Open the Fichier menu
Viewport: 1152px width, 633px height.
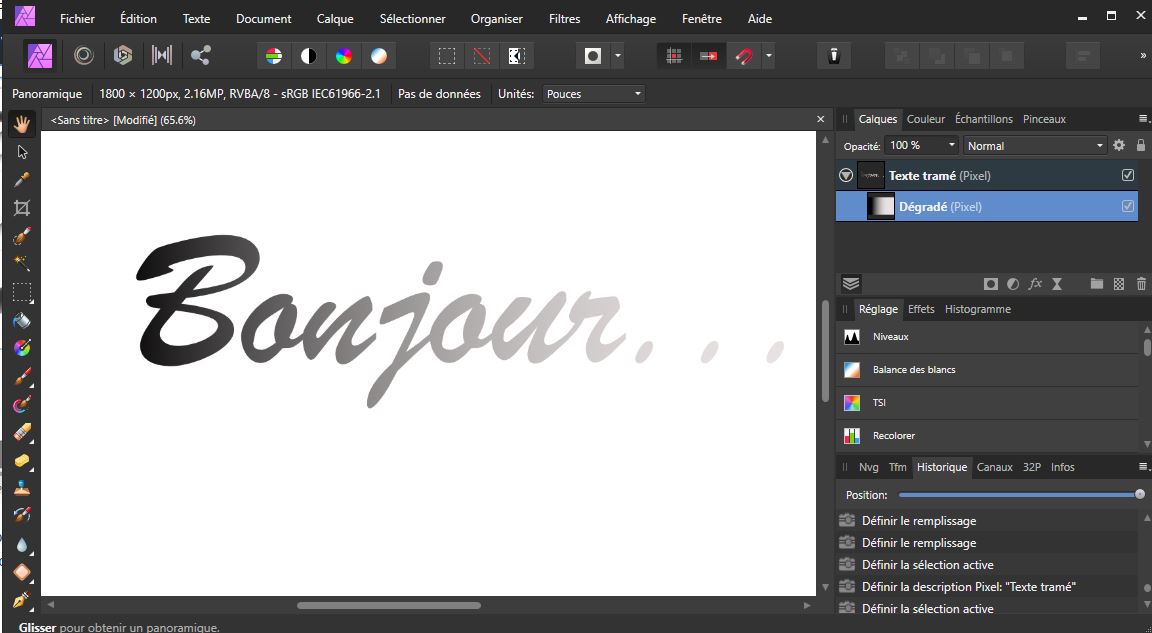pyautogui.click(x=77, y=19)
